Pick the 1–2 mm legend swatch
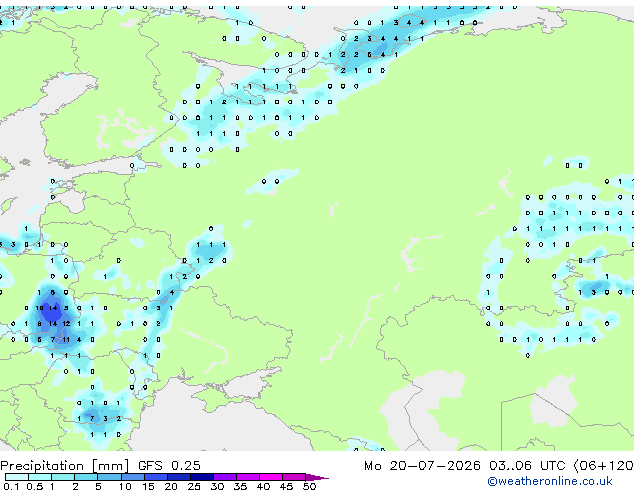The height and width of the screenshot is (490, 634). pos(63,477)
